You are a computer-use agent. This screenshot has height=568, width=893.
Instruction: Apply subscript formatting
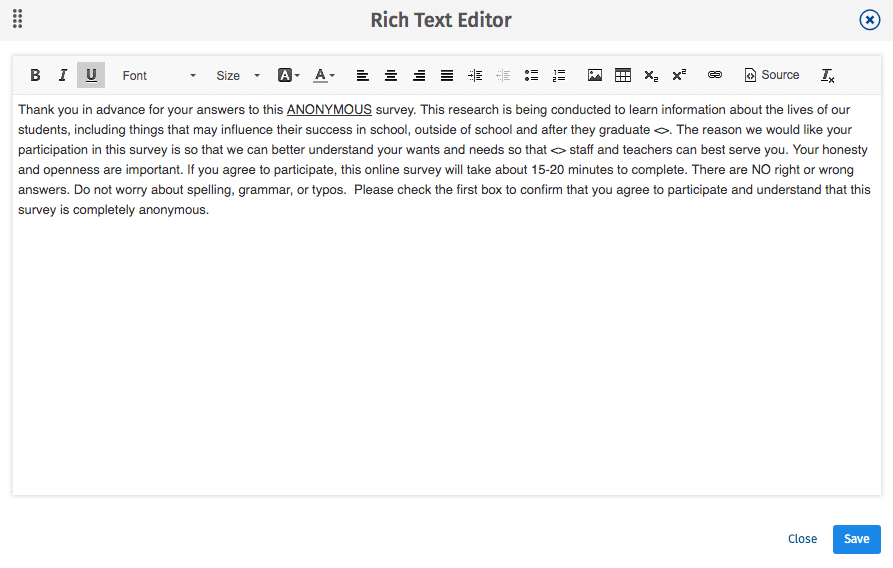(651, 75)
